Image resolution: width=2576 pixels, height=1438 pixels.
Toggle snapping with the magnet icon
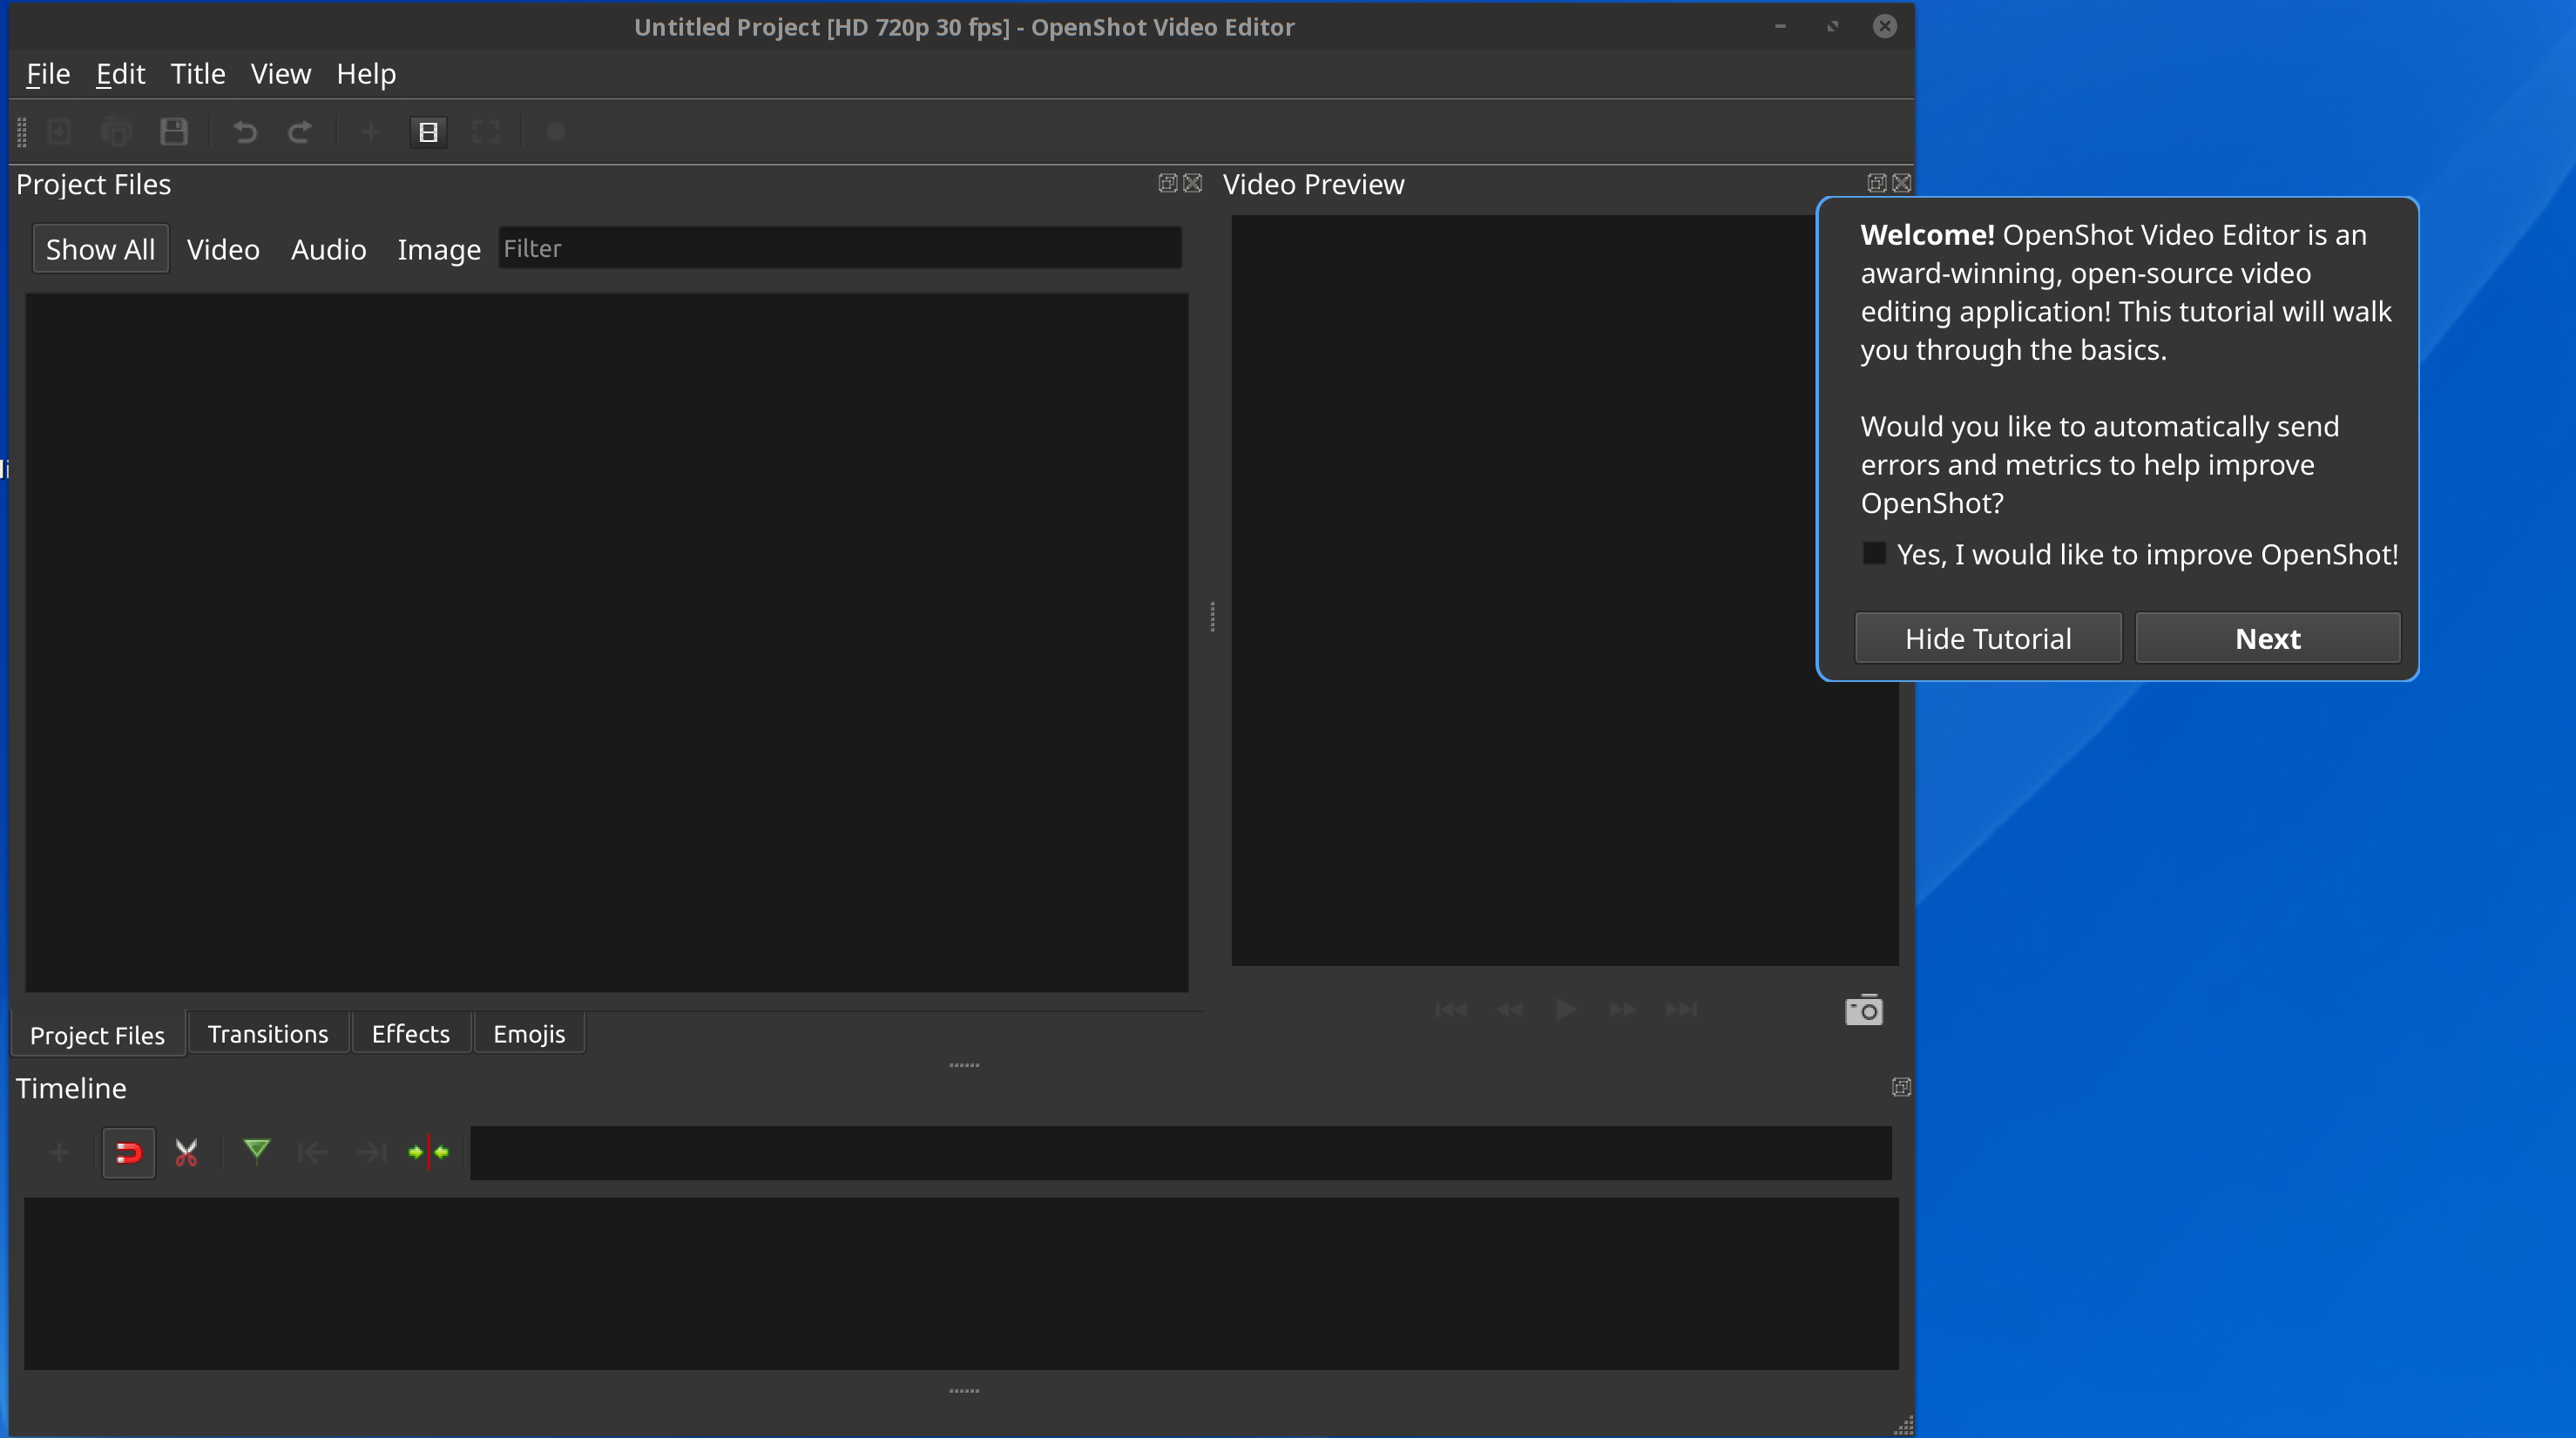point(128,1152)
